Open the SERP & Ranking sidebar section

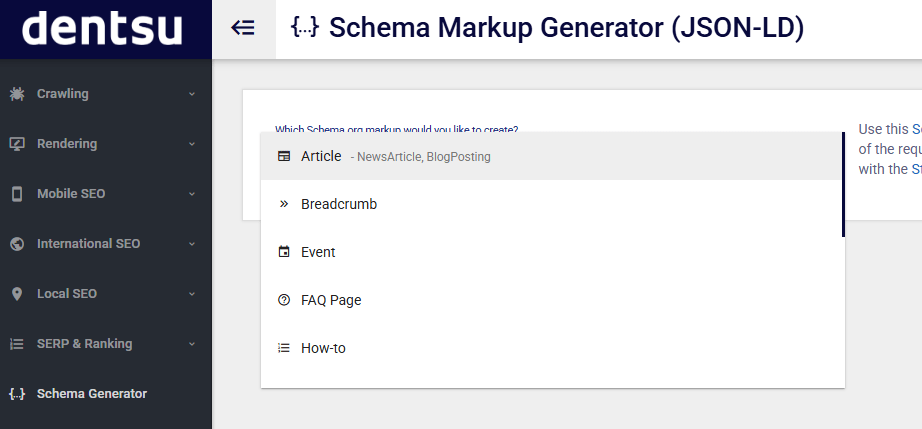(106, 344)
